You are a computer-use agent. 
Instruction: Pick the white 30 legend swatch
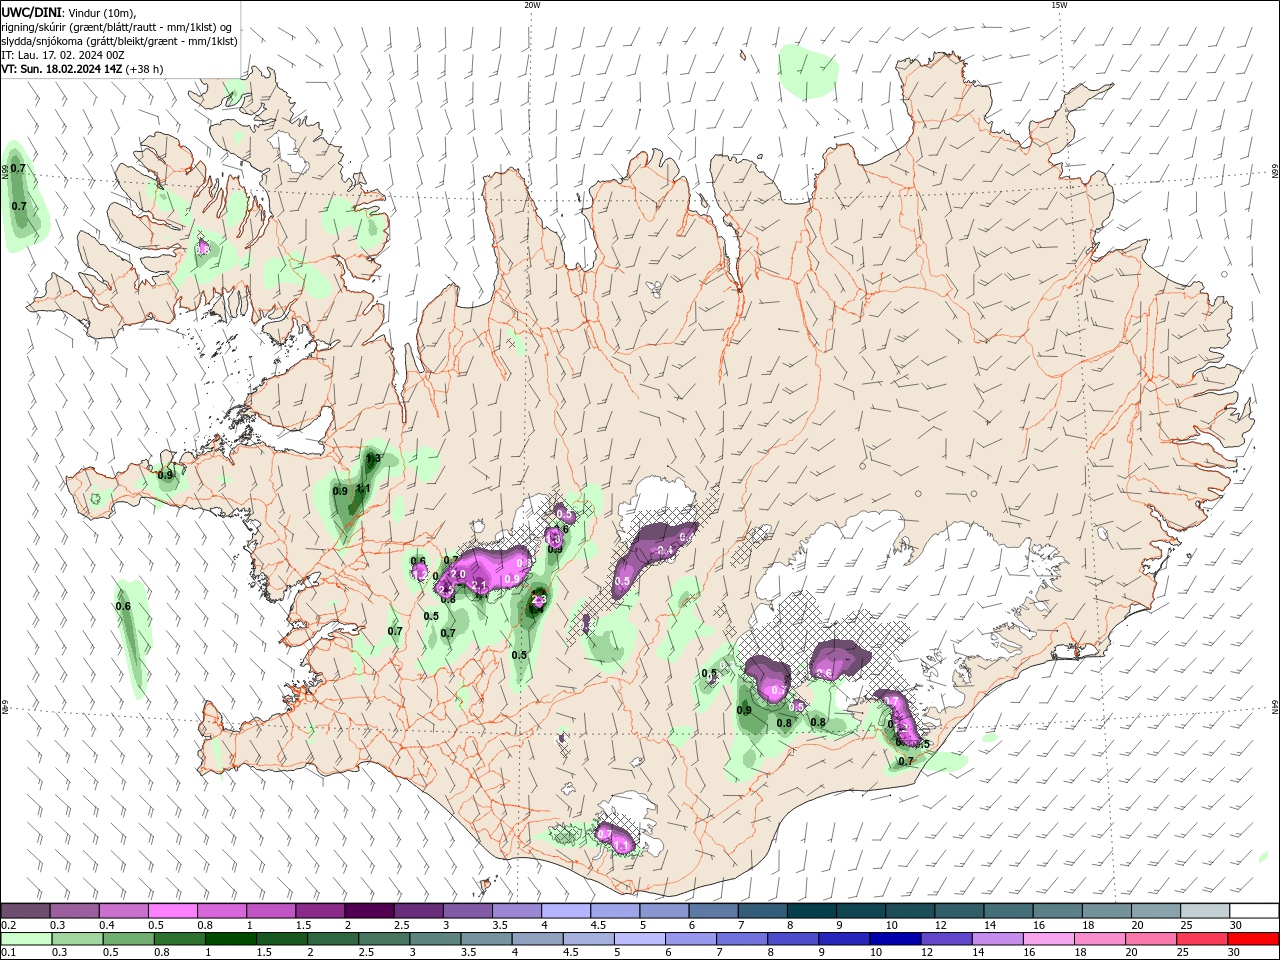pos(1254,911)
